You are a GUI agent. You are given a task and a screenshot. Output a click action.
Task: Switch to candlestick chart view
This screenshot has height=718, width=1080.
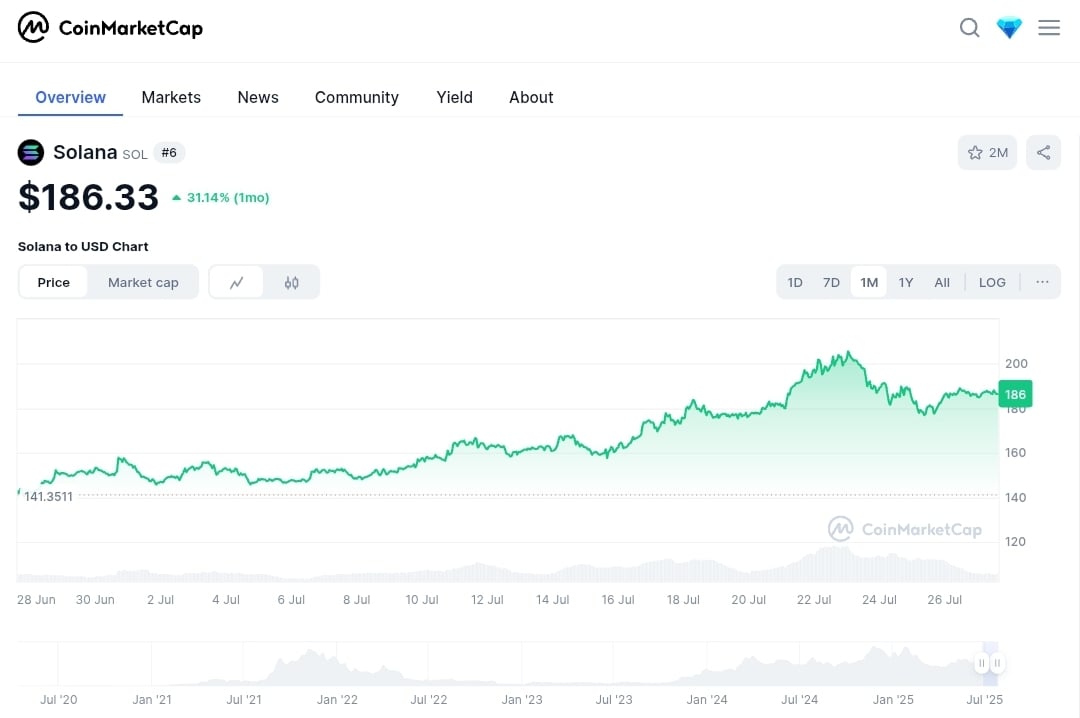point(291,283)
